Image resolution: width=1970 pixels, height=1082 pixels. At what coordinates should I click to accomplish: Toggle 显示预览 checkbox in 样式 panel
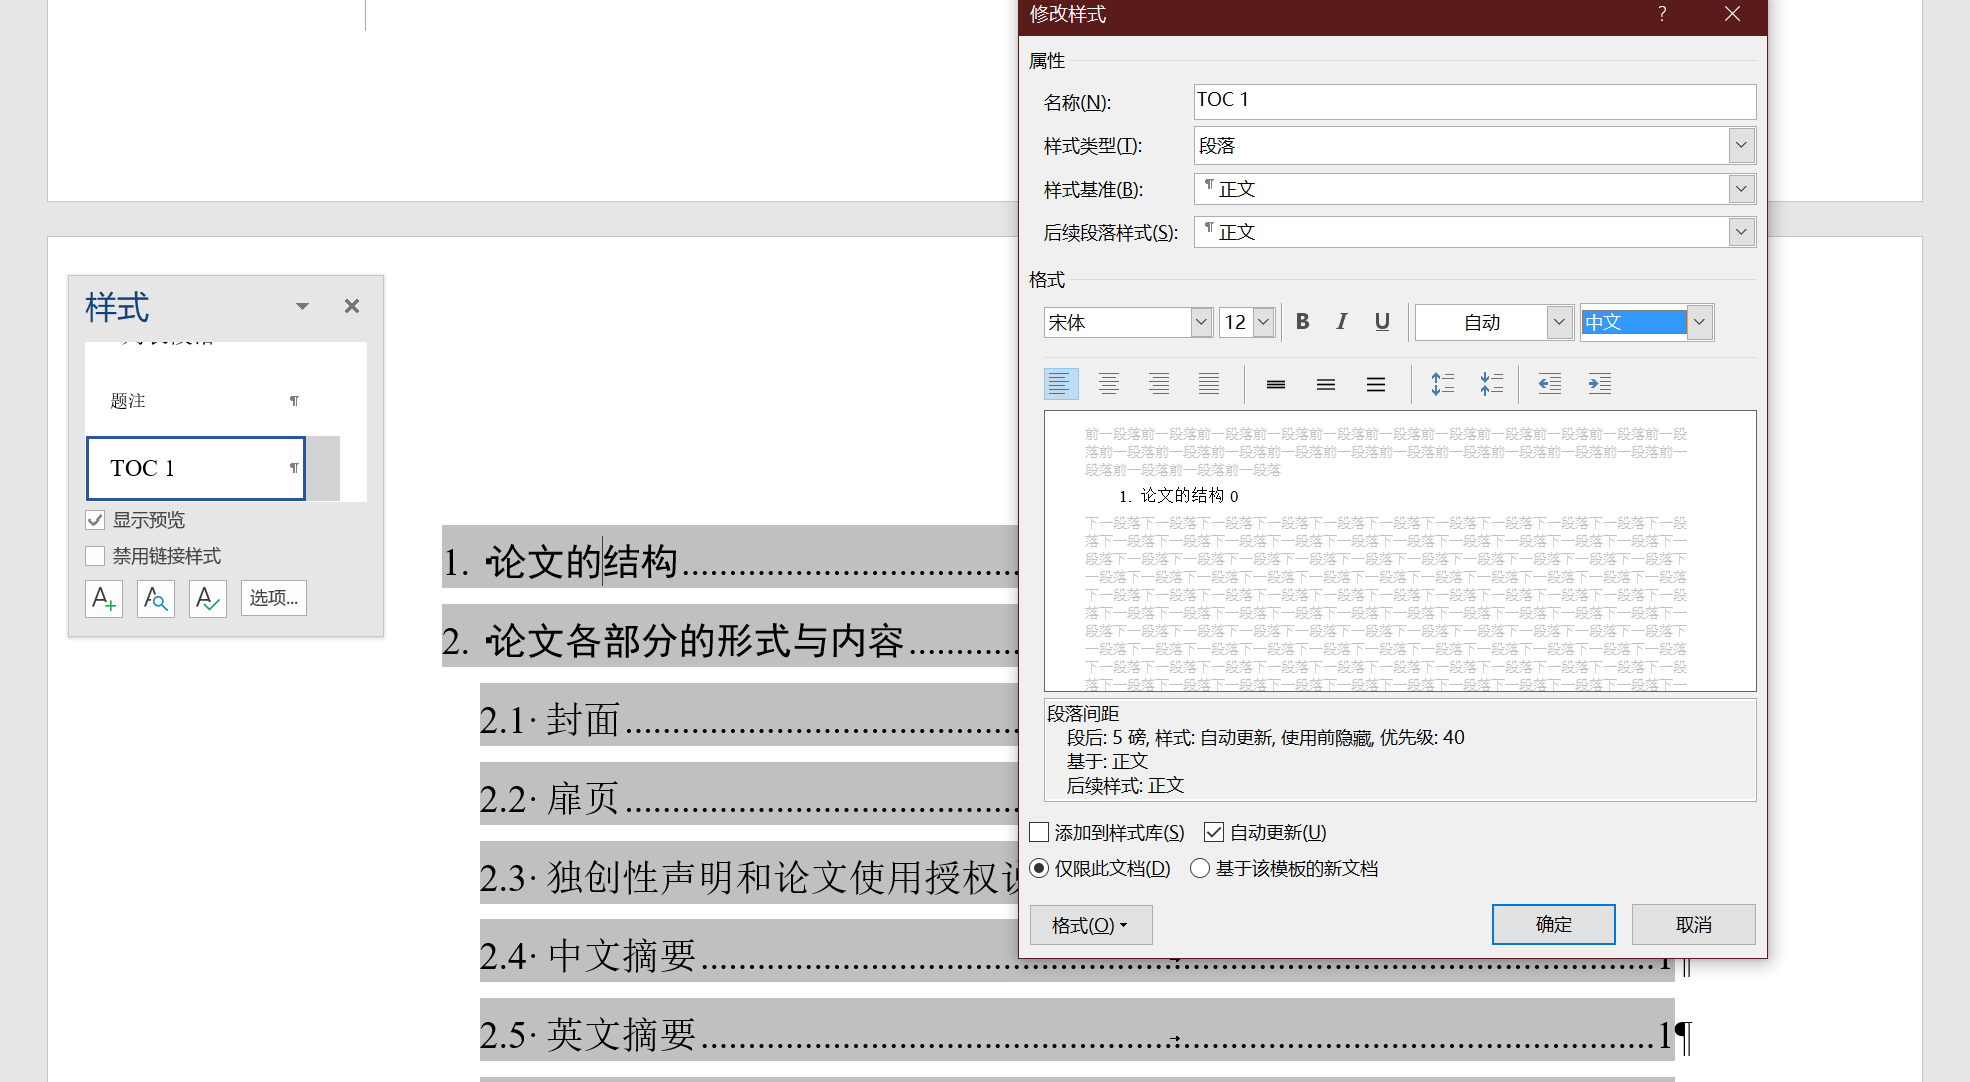click(97, 520)
